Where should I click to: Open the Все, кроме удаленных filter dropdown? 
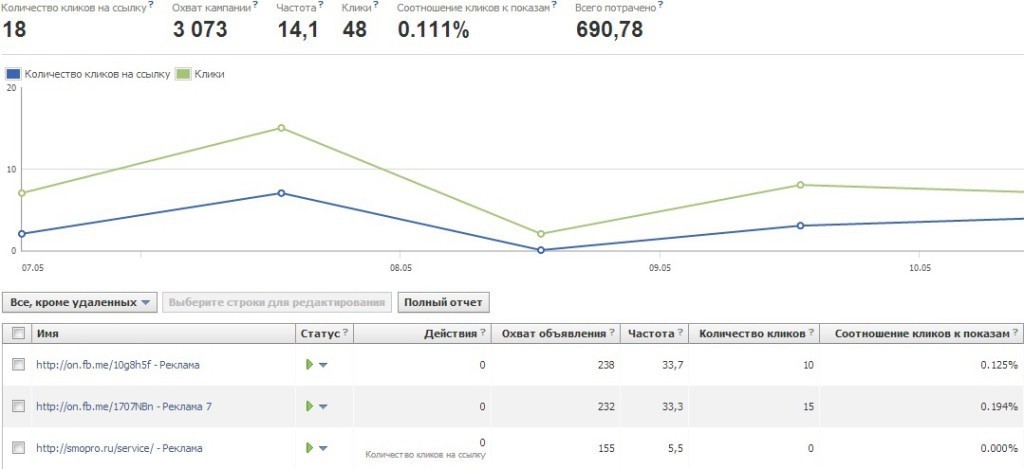tap(80, 302)
